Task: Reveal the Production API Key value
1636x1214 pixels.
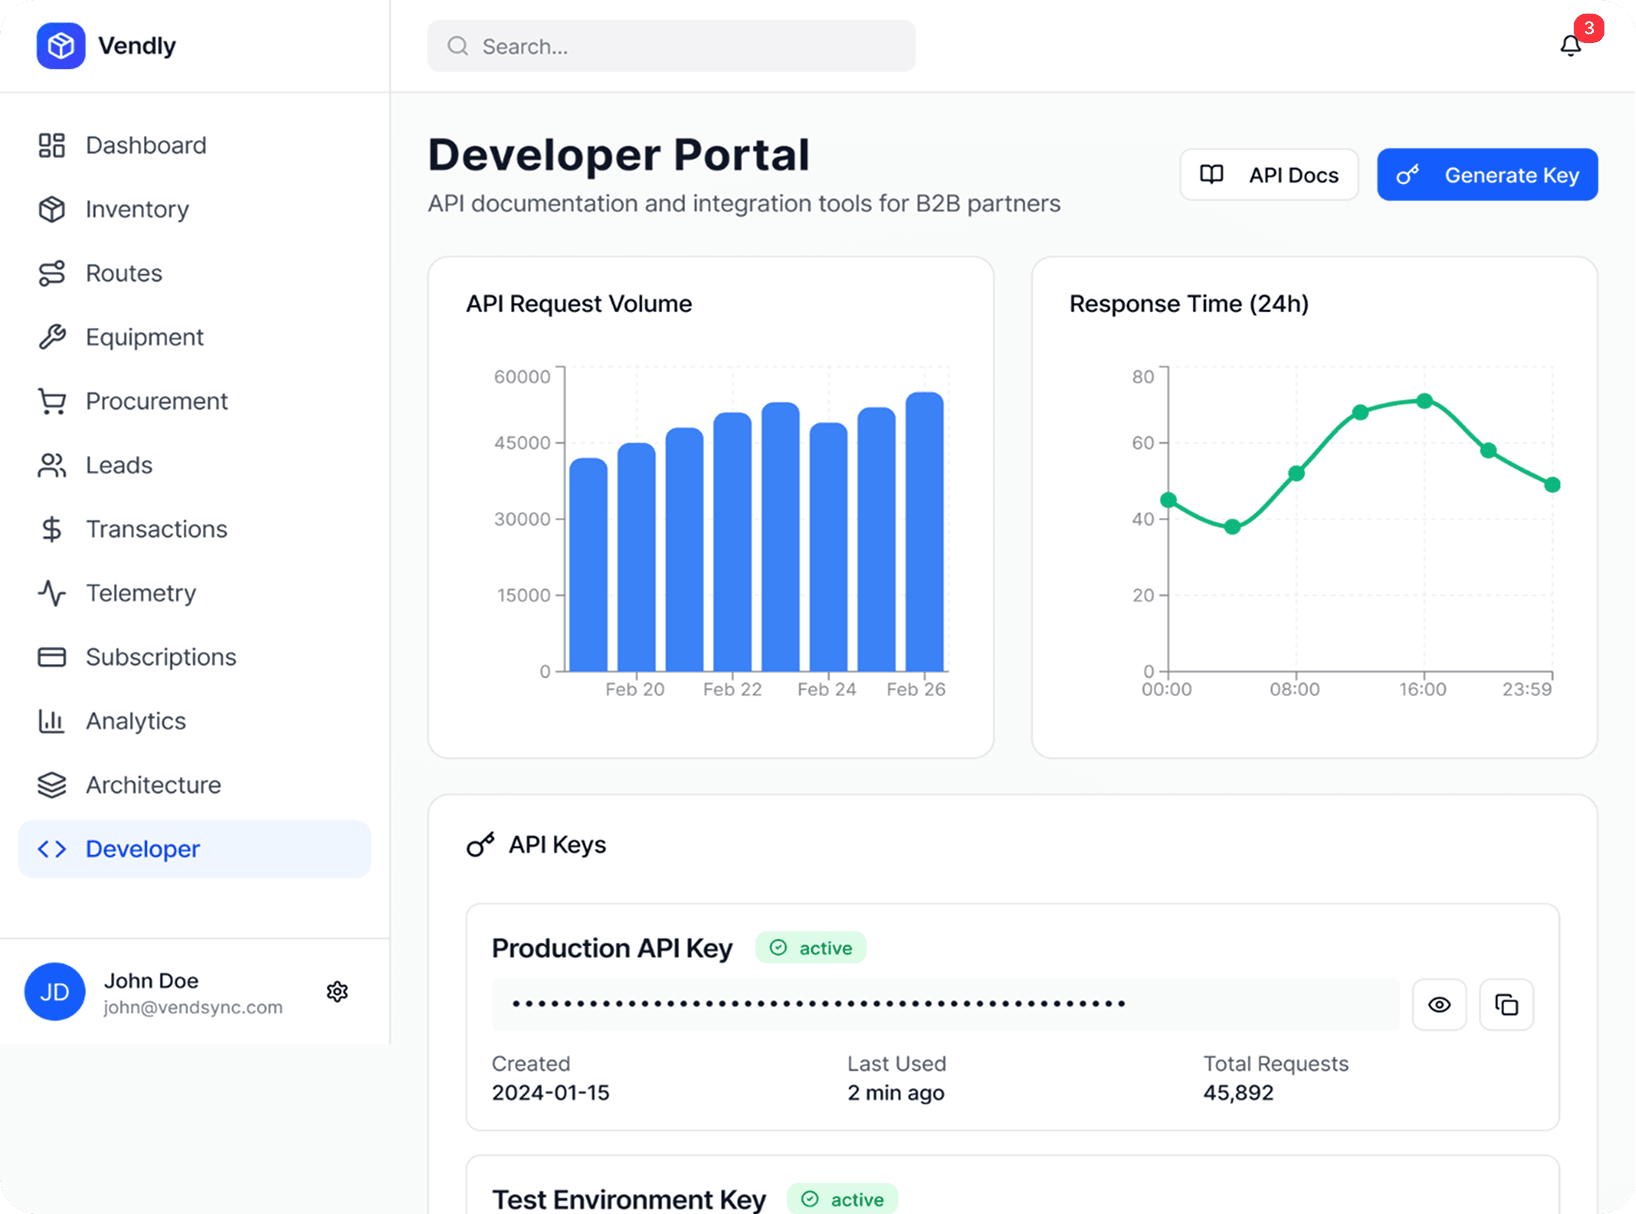Action: click(1439, 1004)
